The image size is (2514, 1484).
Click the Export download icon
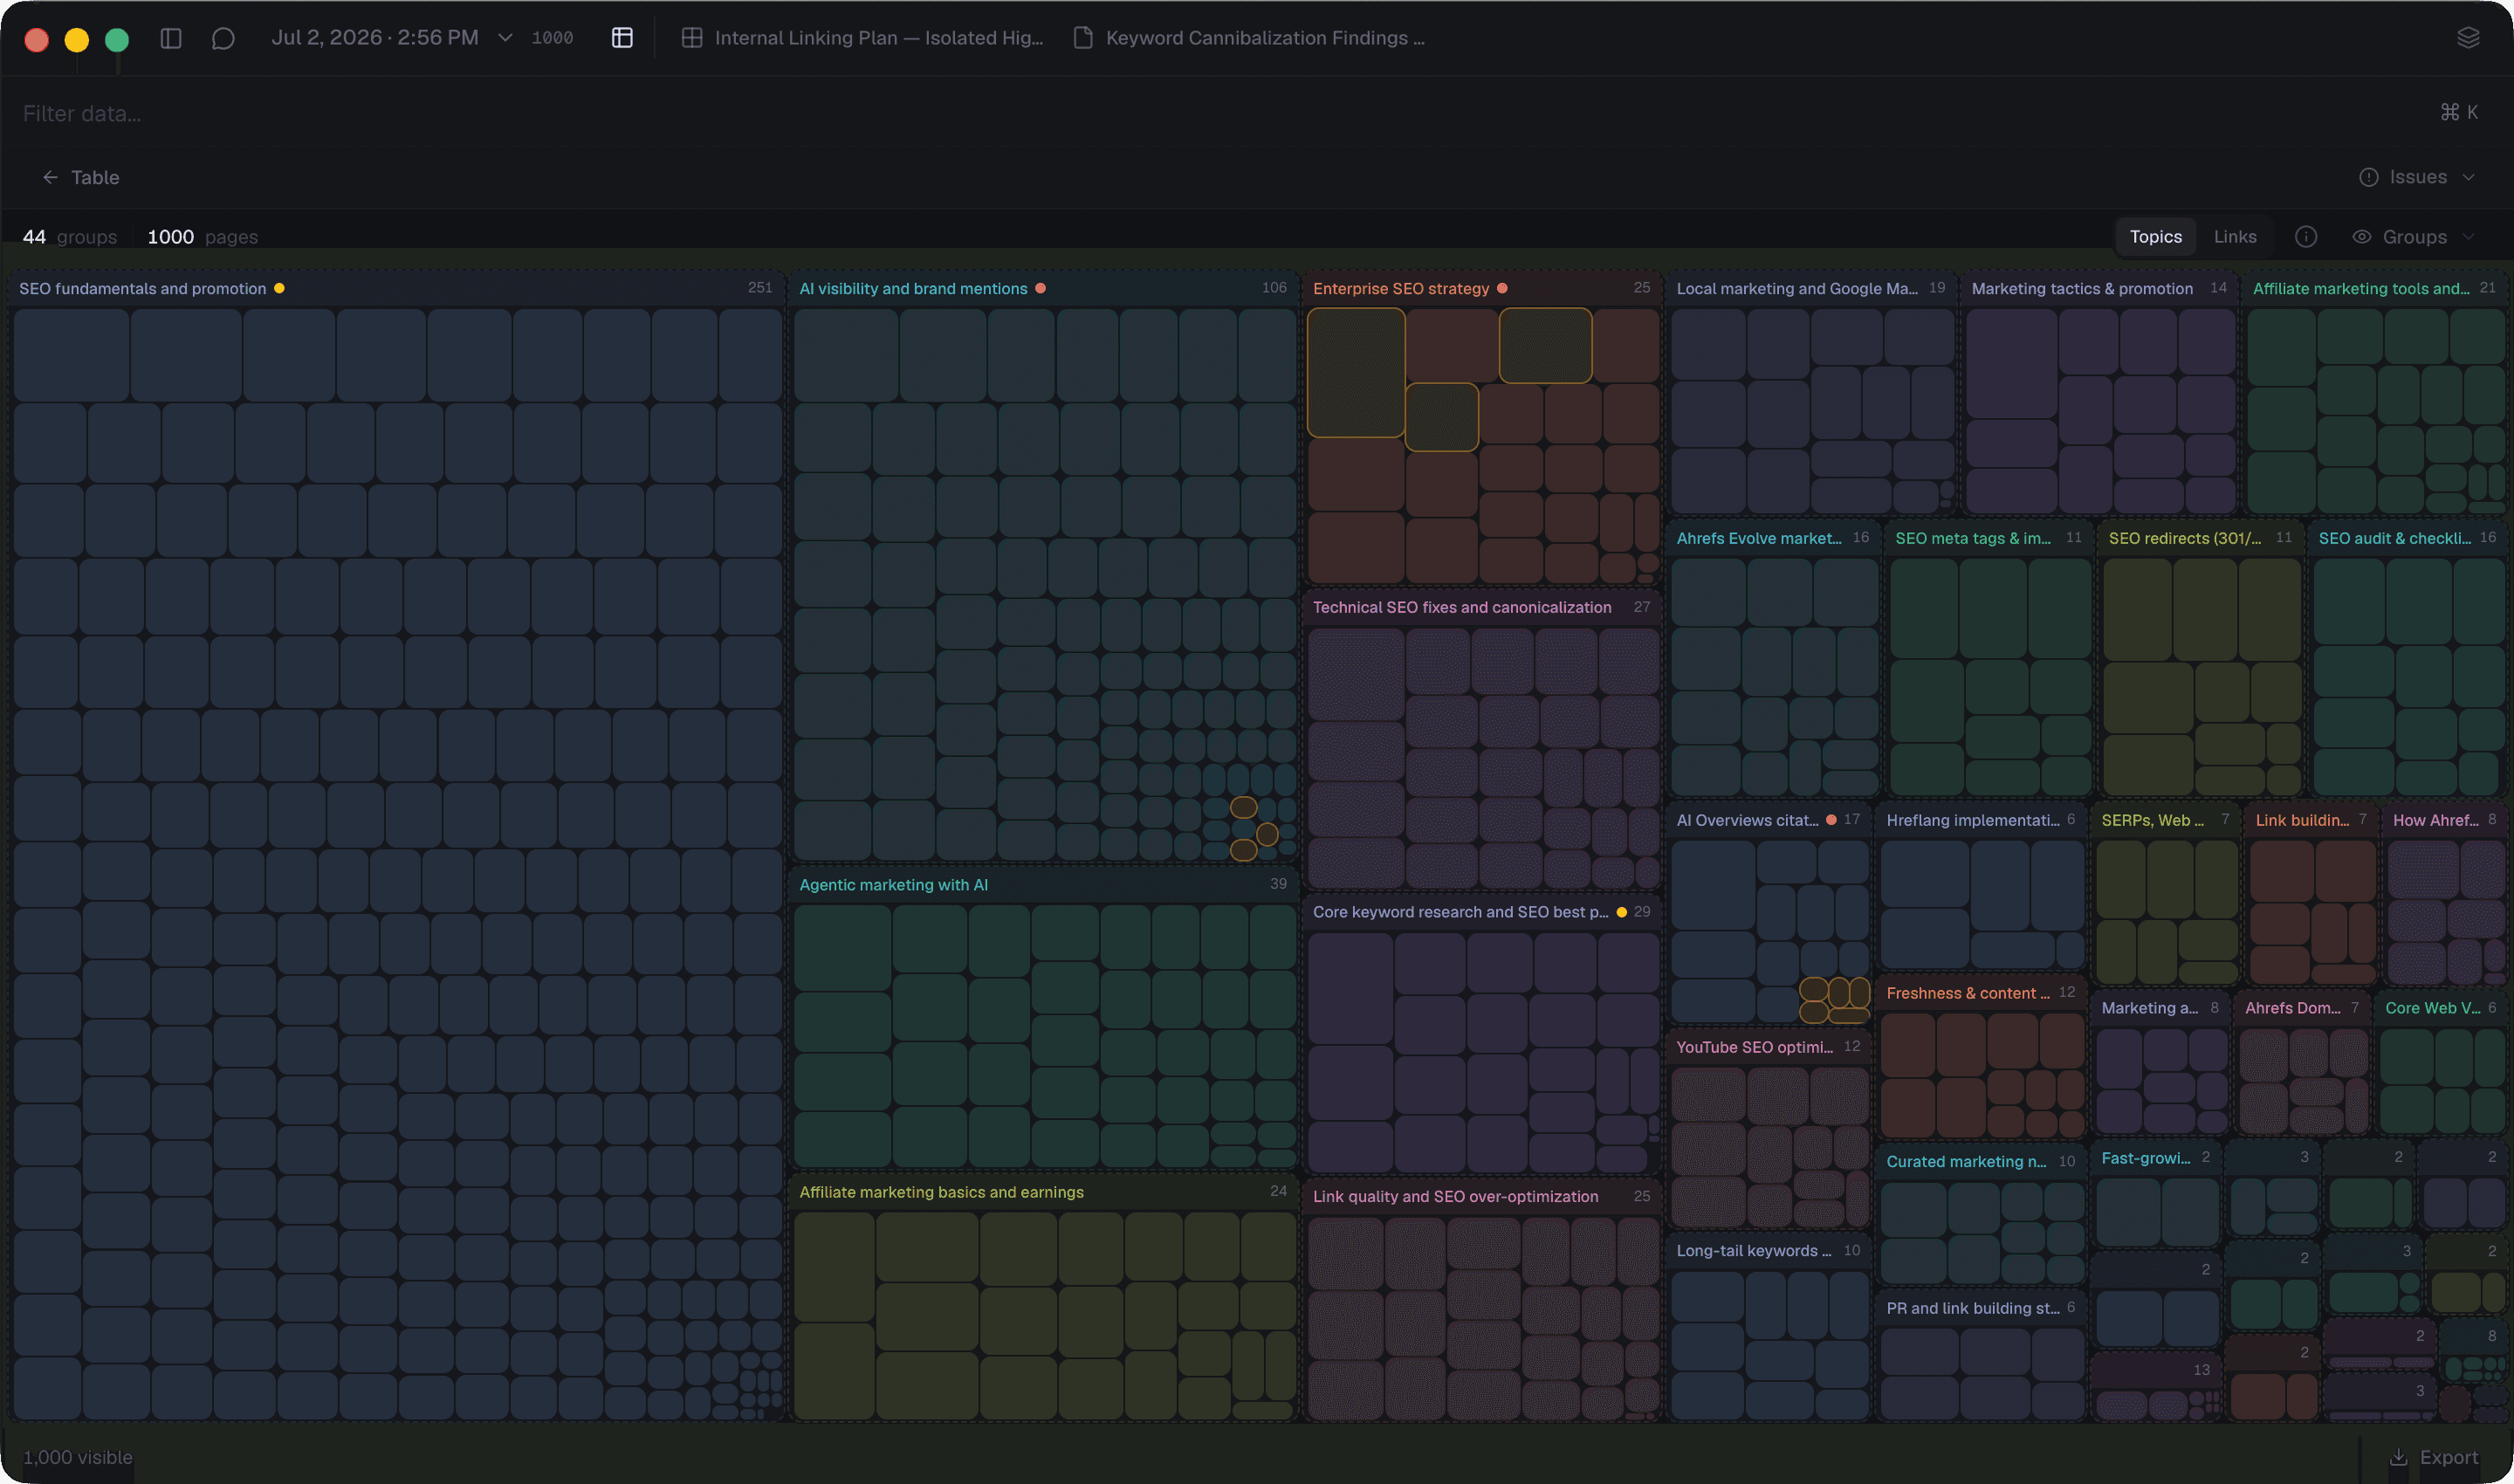point(2399,1457)
